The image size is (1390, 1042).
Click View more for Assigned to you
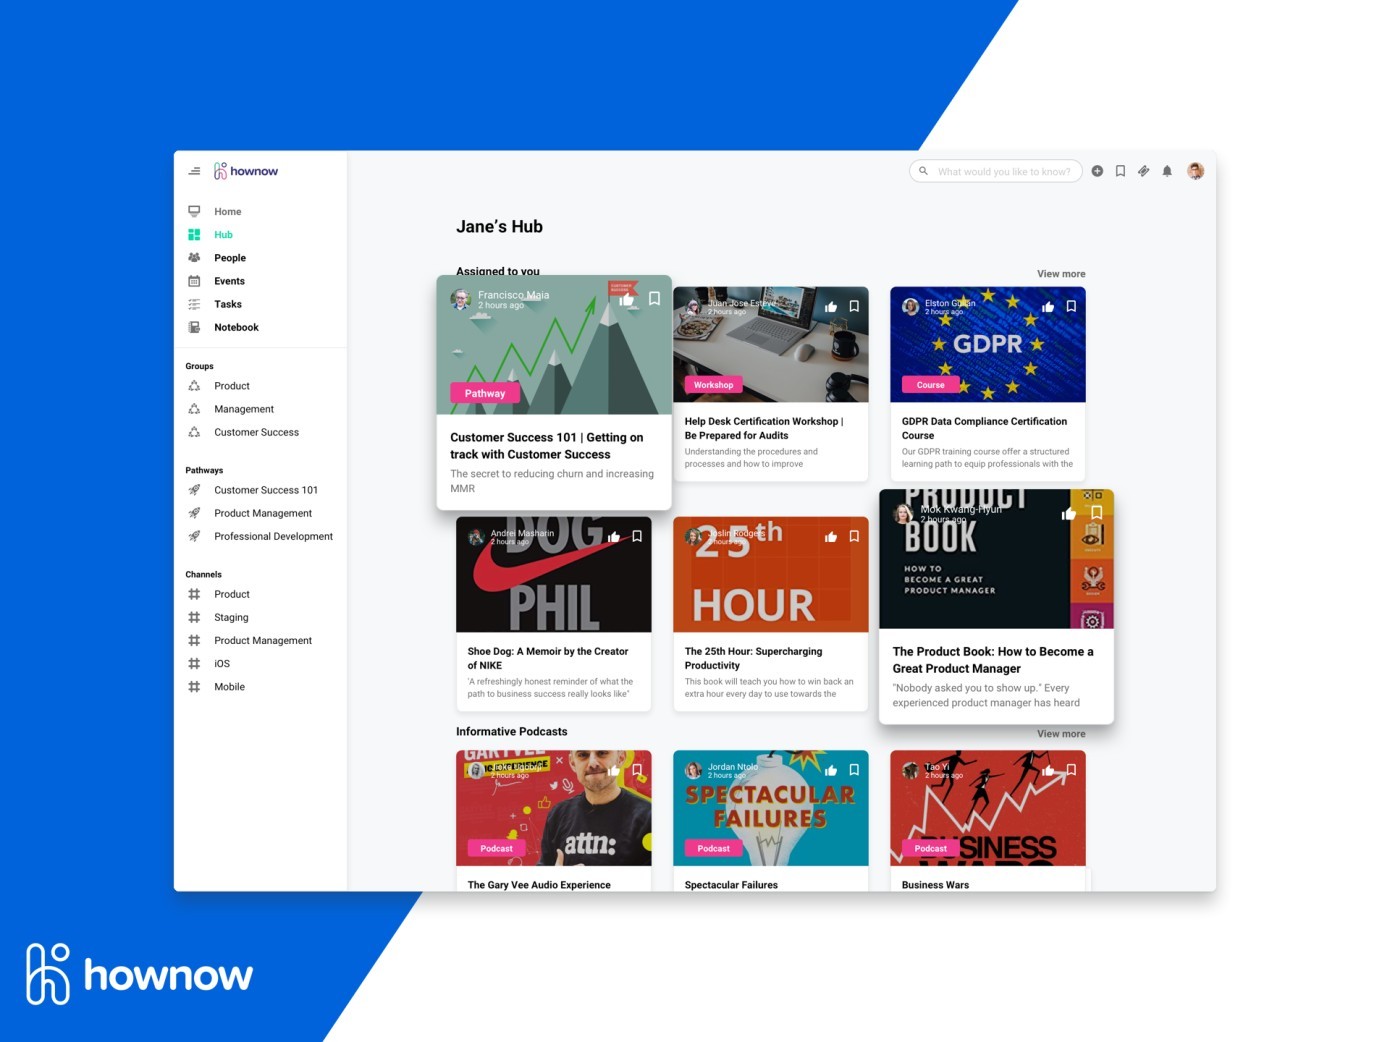coord(1060,274)
